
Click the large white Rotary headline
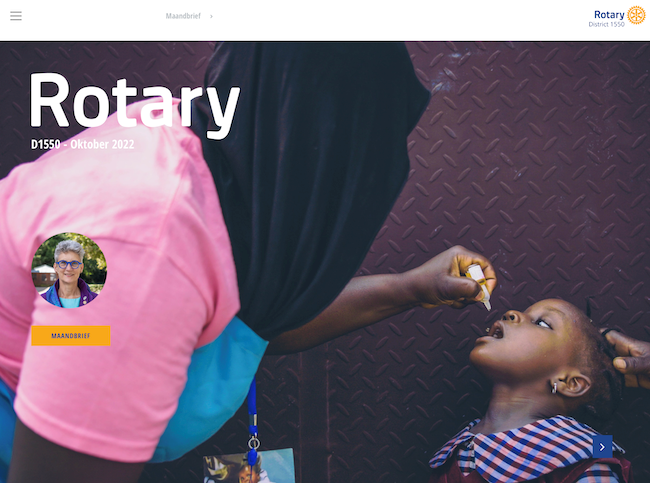pos(135,104)
